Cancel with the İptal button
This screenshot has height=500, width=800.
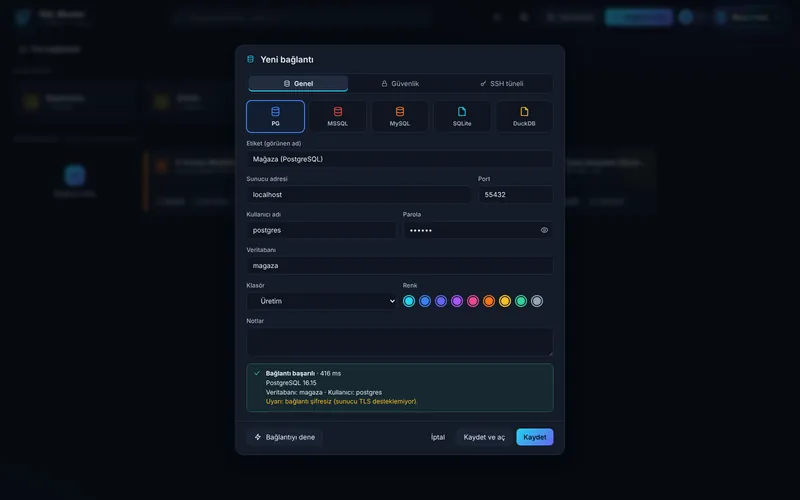pyautogui.click(x=438, y=437)
